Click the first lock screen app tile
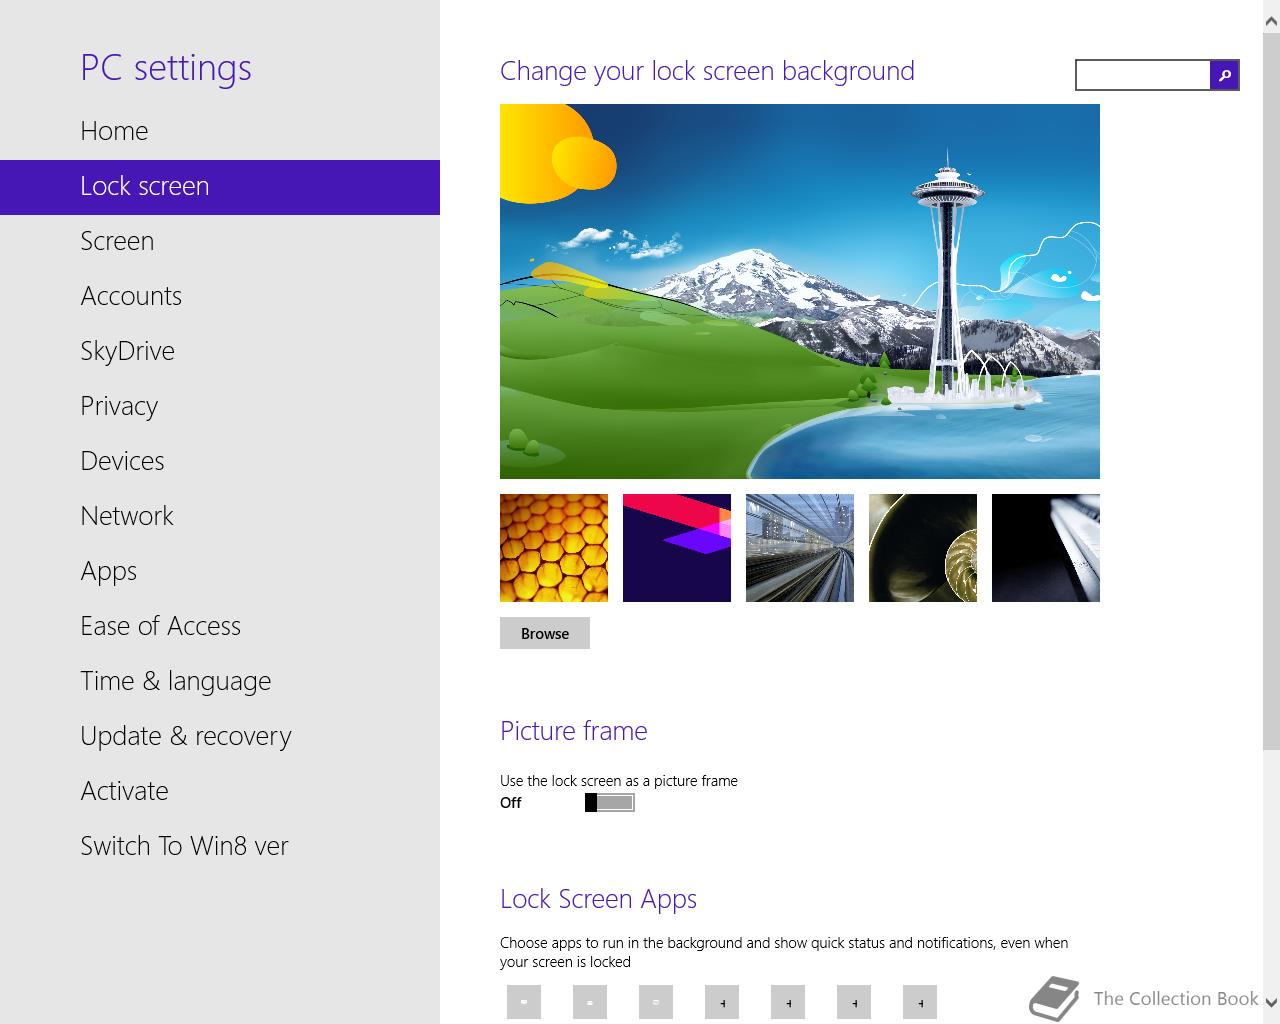Image resolution: width=1280 pixels, height=1024 pixels. pos(524,1002)
